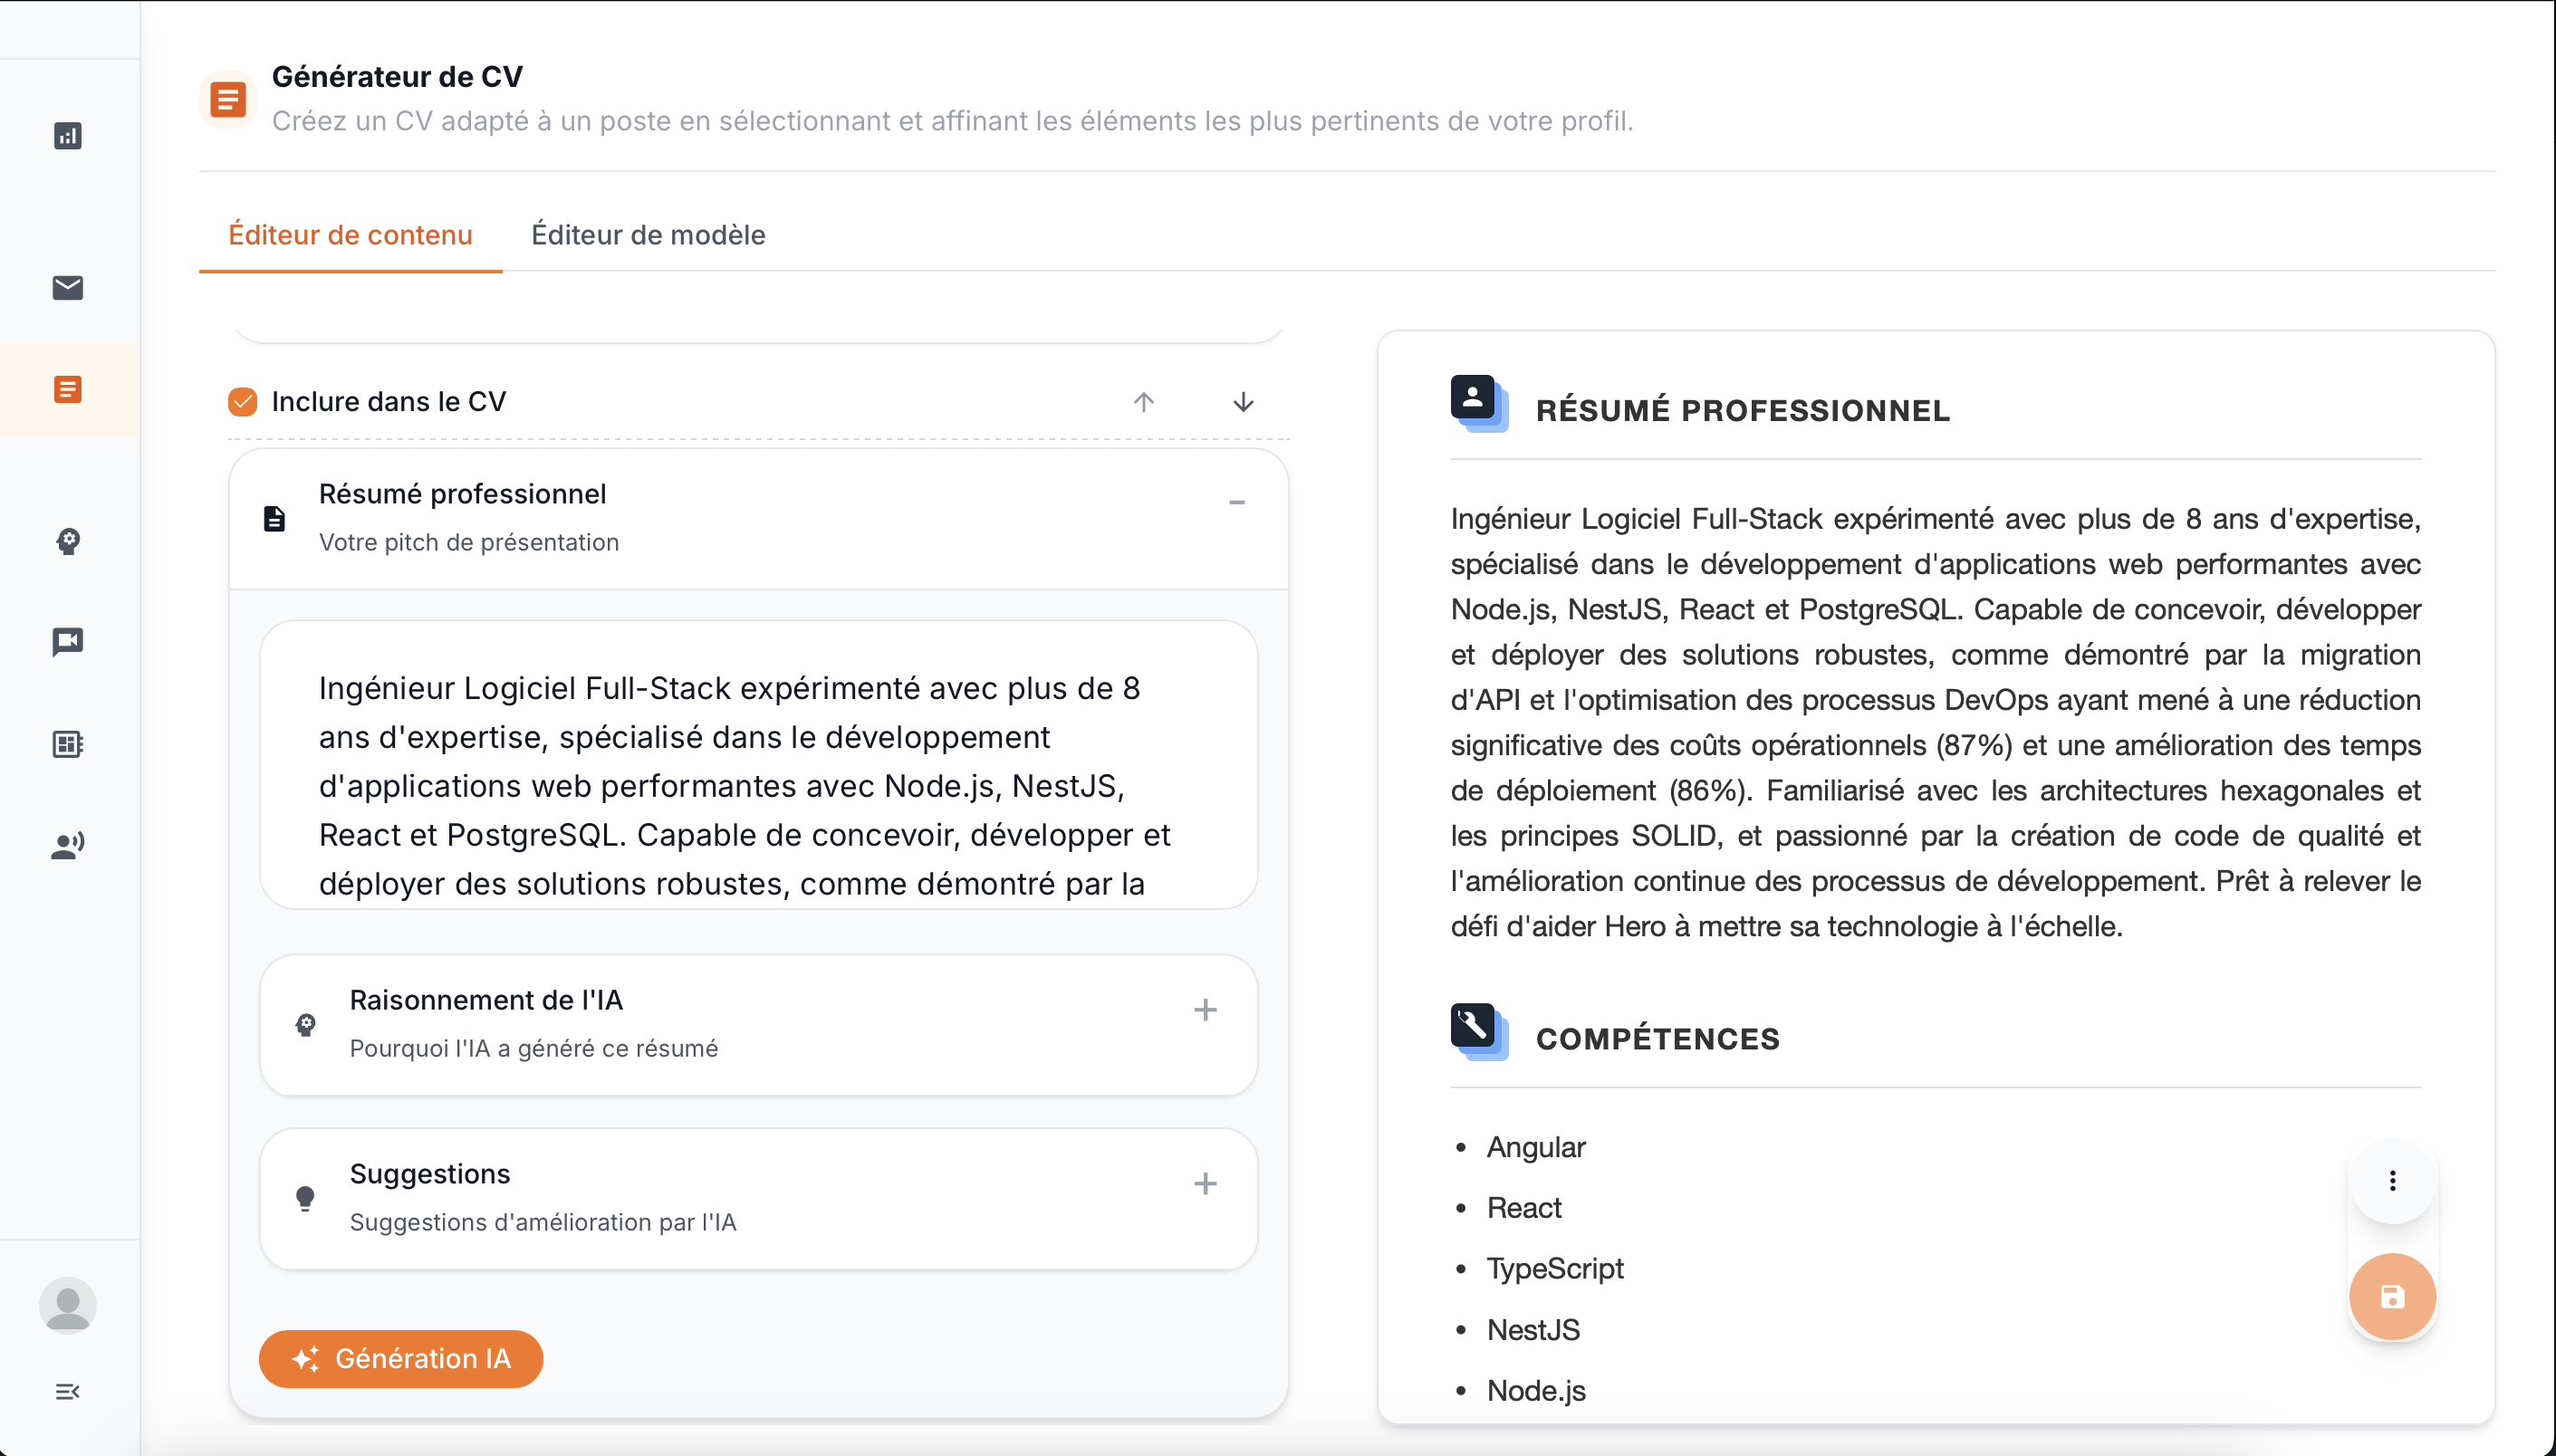
Task: Open the user profile avatar
Action: pos(68,1305)
